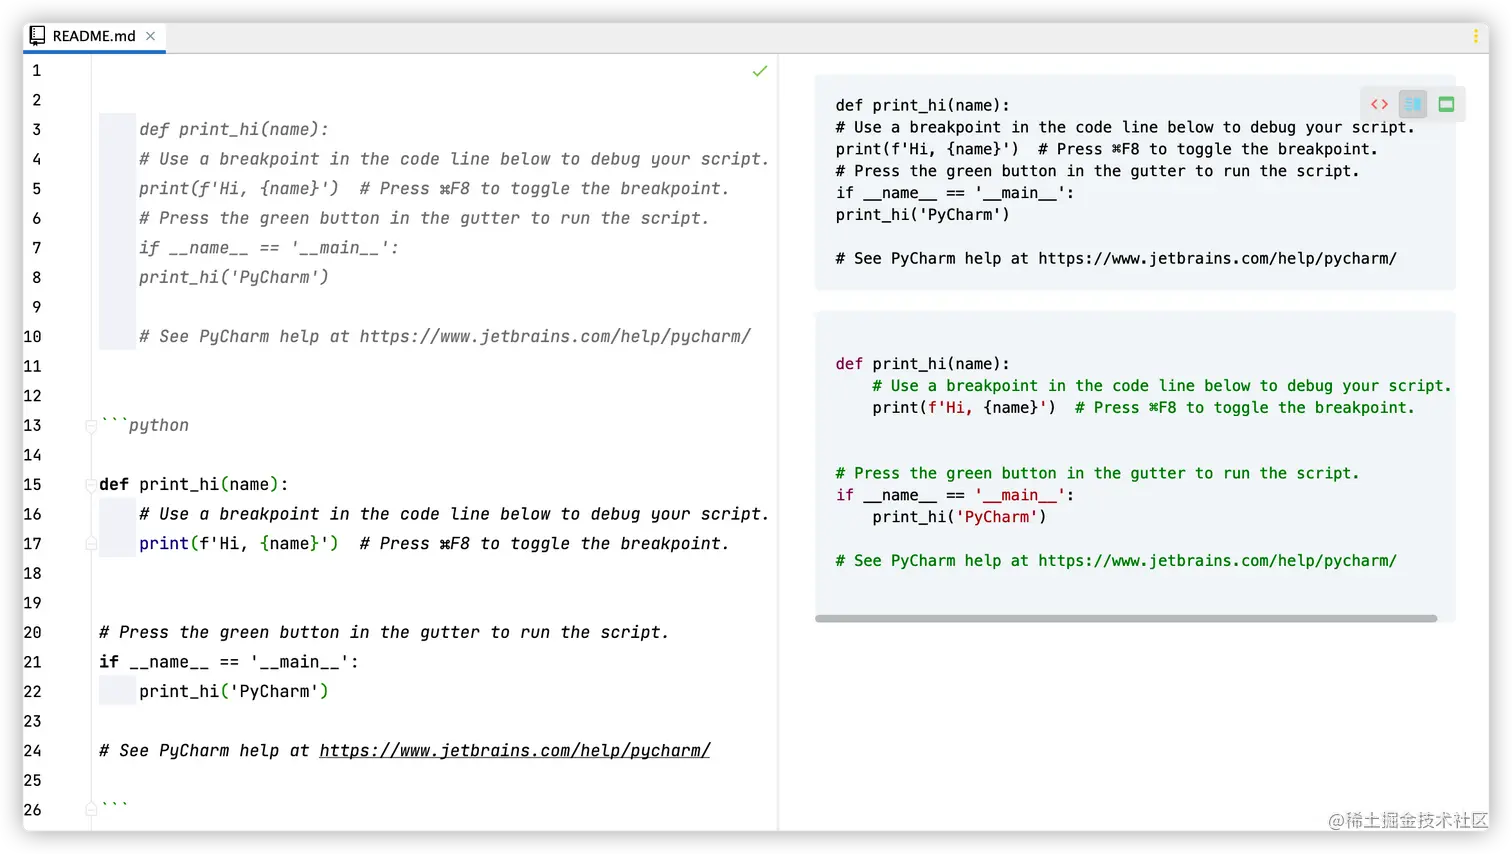The image size is (1512, 854).
Task: Click the ```python fence text
Action: pos(145,425)
